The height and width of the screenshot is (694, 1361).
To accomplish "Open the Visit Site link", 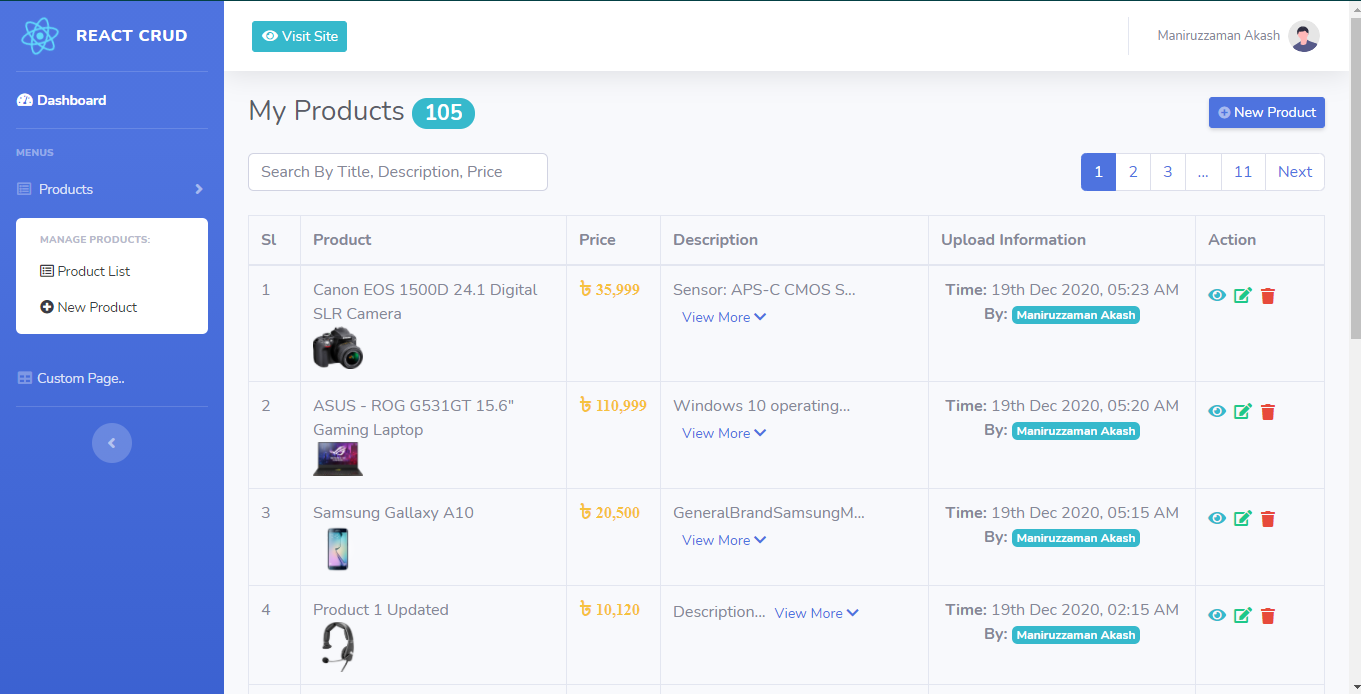I will click(x=299, y=36).
